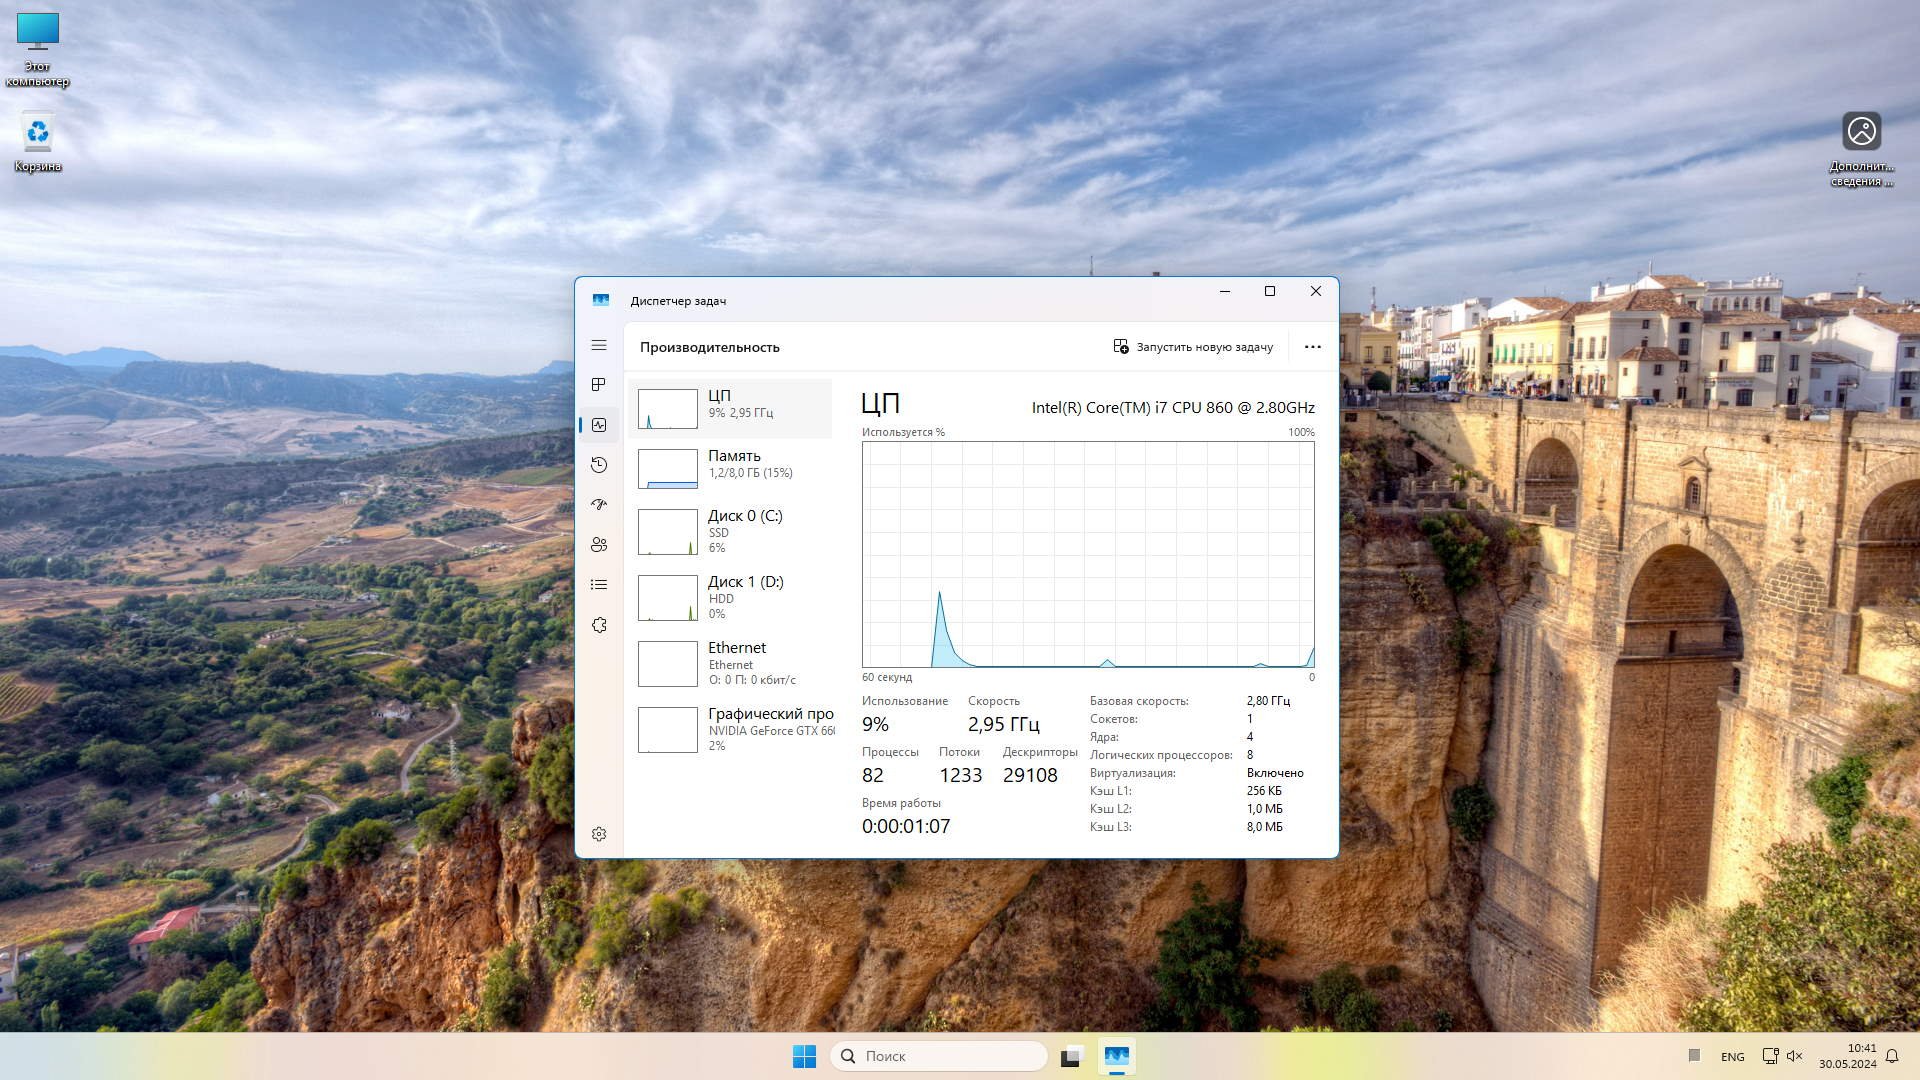Open Services page puzzle icon
Viewport: 1920px width, 1080px height.
599,625
